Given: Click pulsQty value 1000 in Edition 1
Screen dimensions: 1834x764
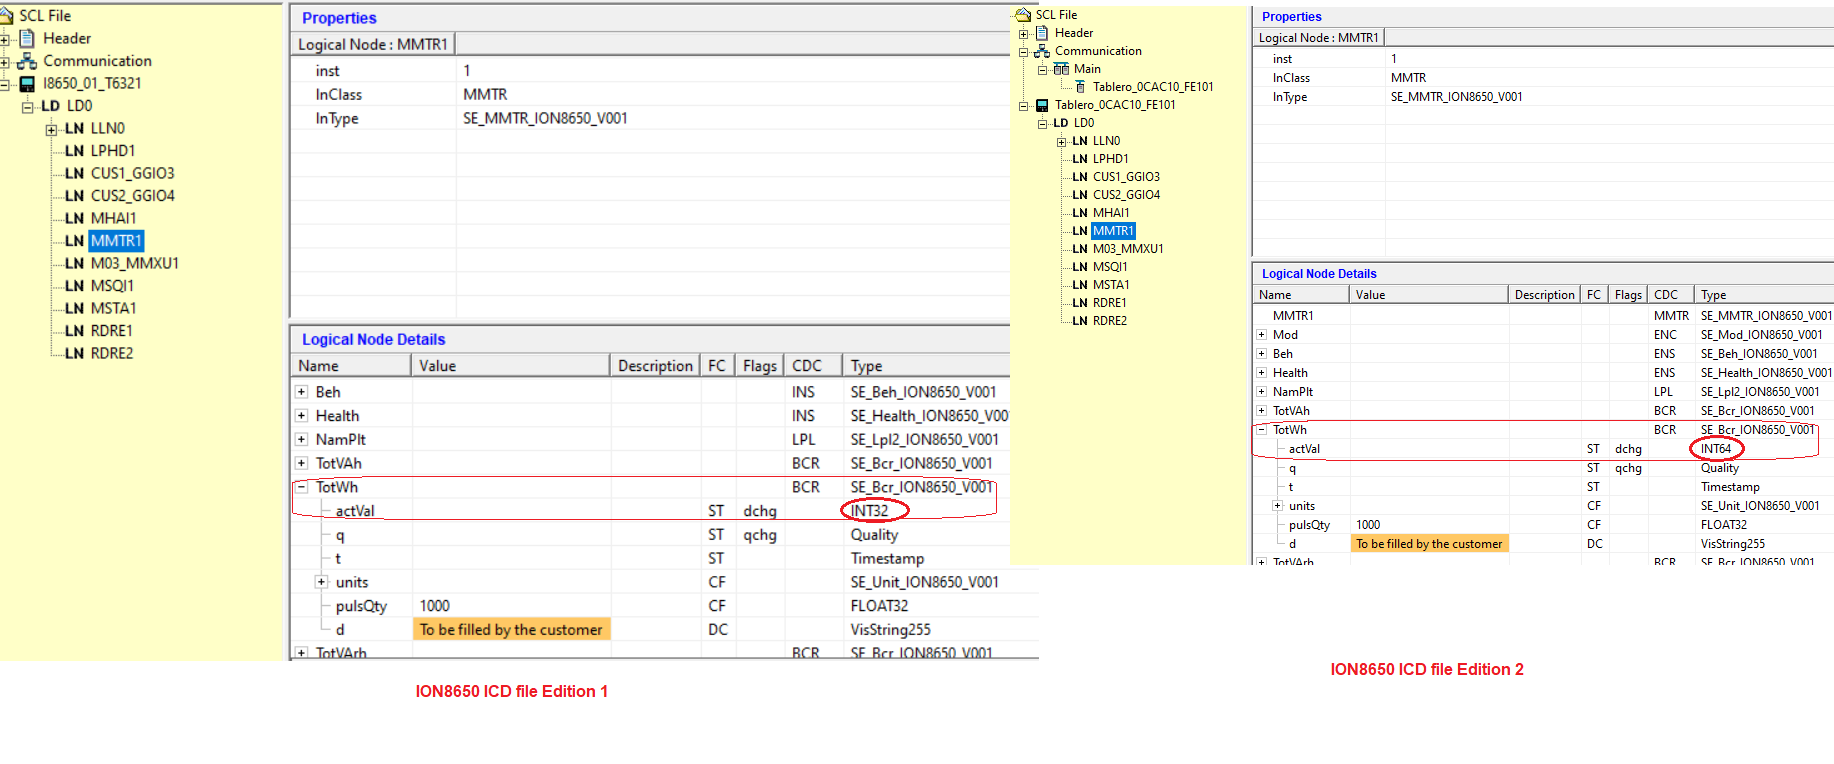Looking at the screenshot, I should pos(435,606).
